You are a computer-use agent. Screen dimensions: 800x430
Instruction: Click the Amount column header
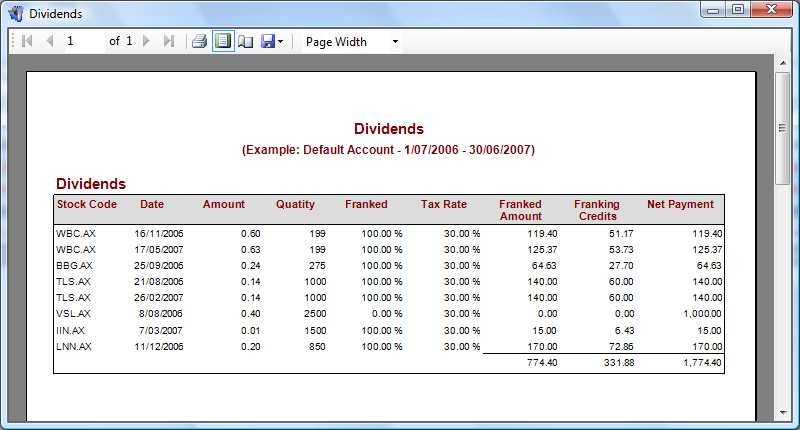tap(224, 204)
